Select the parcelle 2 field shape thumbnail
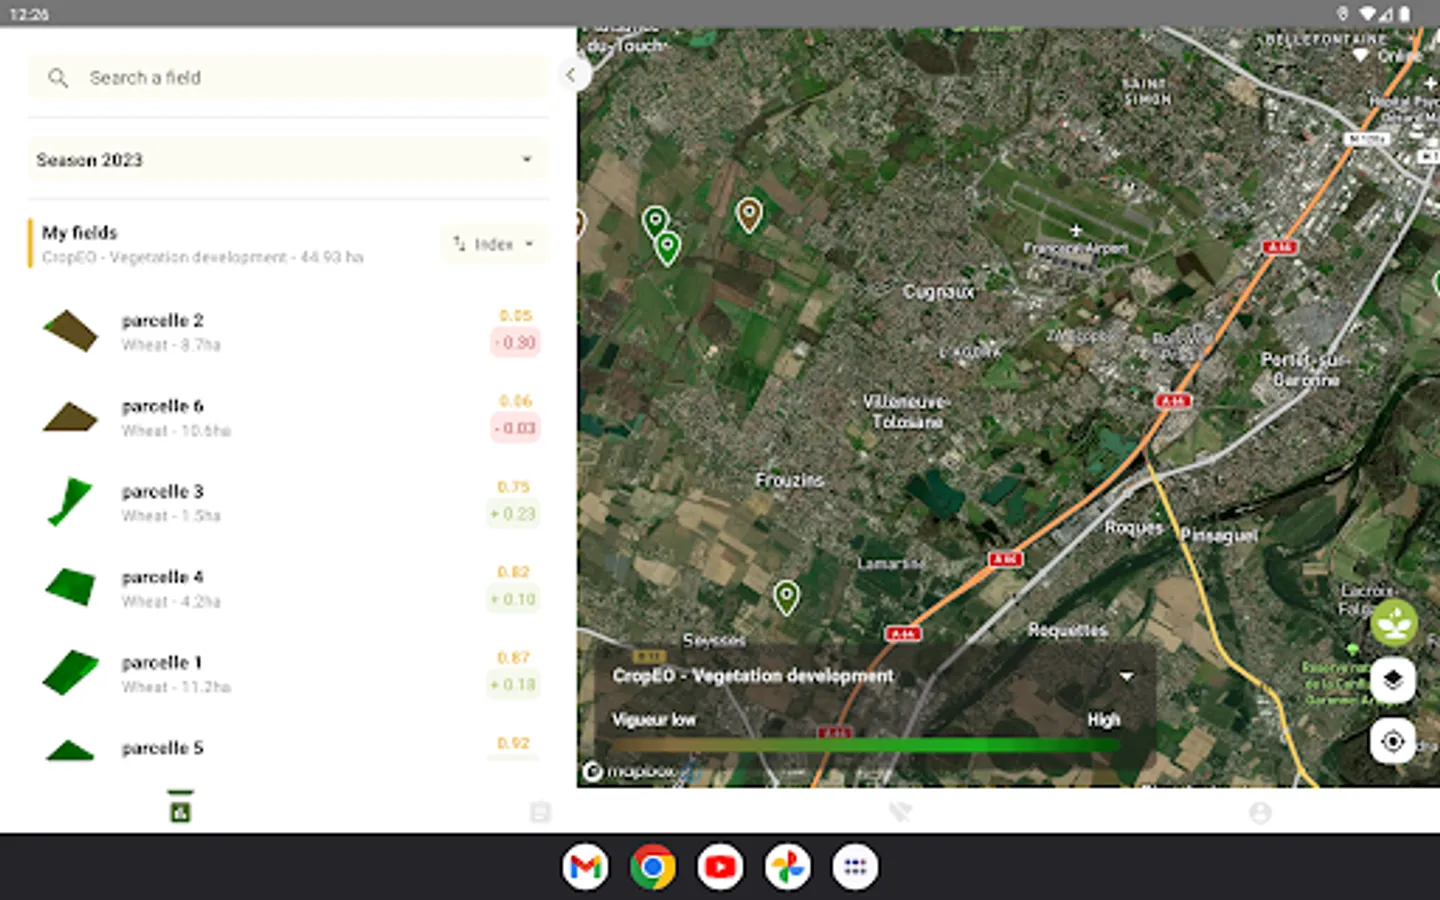This screenshot has height=900, width=1440. (71, 331)
